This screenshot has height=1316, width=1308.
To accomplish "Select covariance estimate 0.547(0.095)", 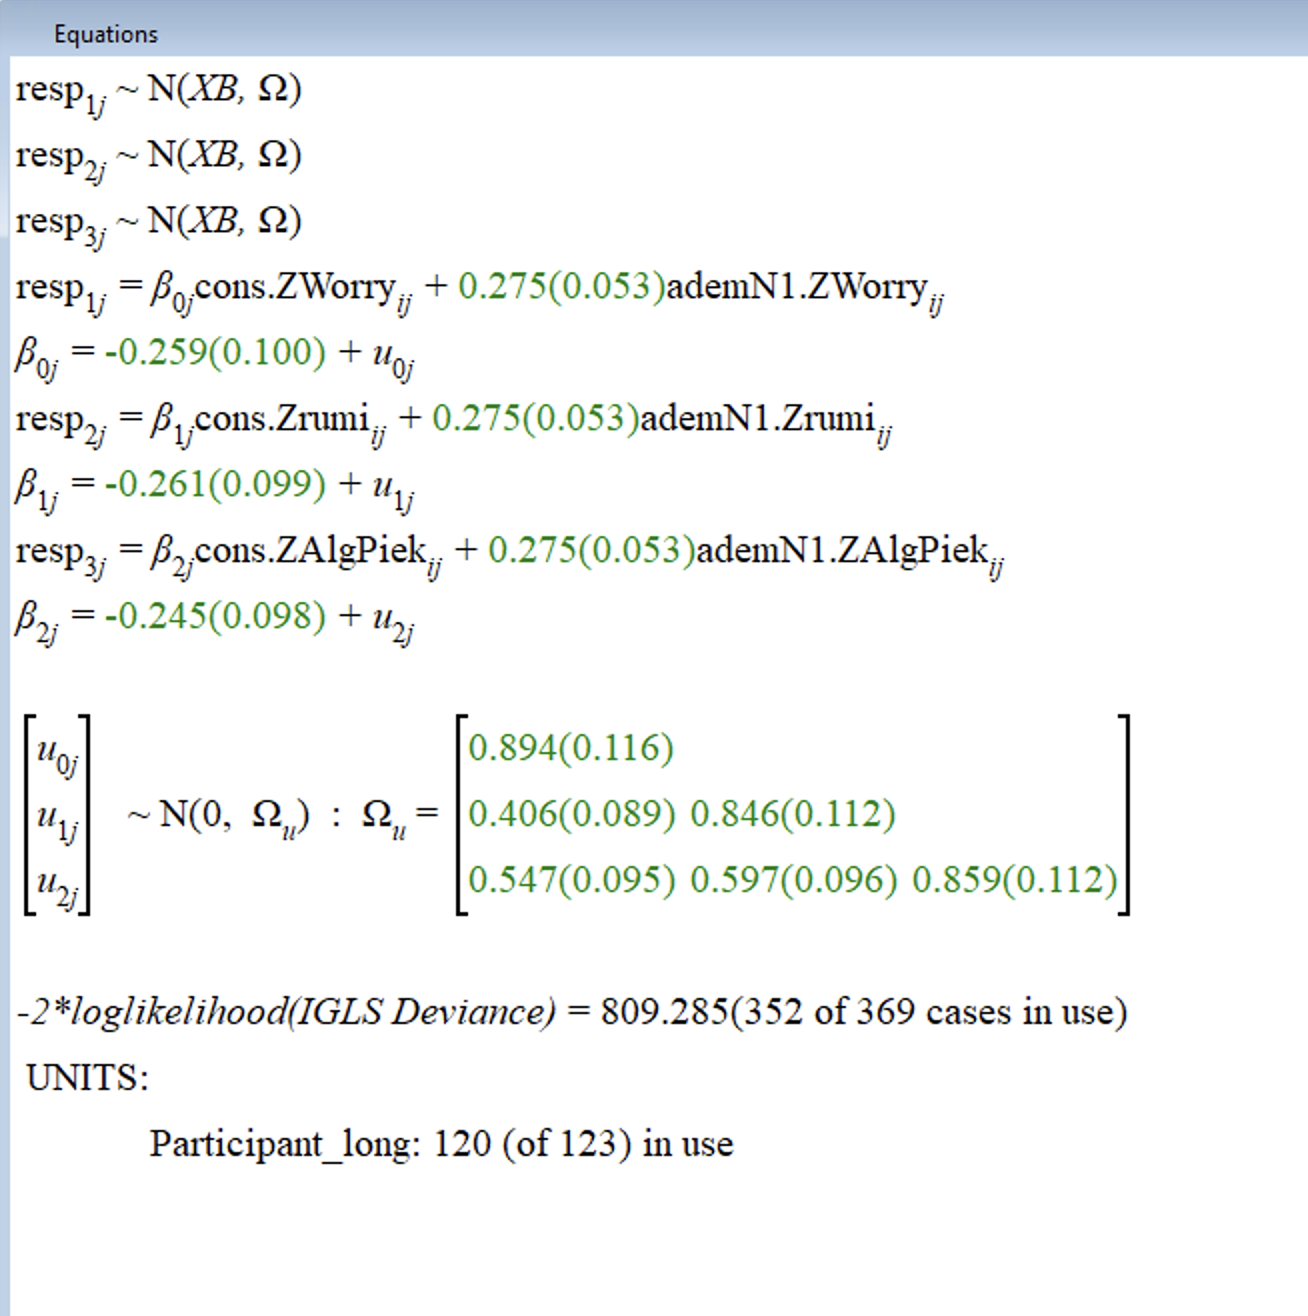I will [571, 880].
